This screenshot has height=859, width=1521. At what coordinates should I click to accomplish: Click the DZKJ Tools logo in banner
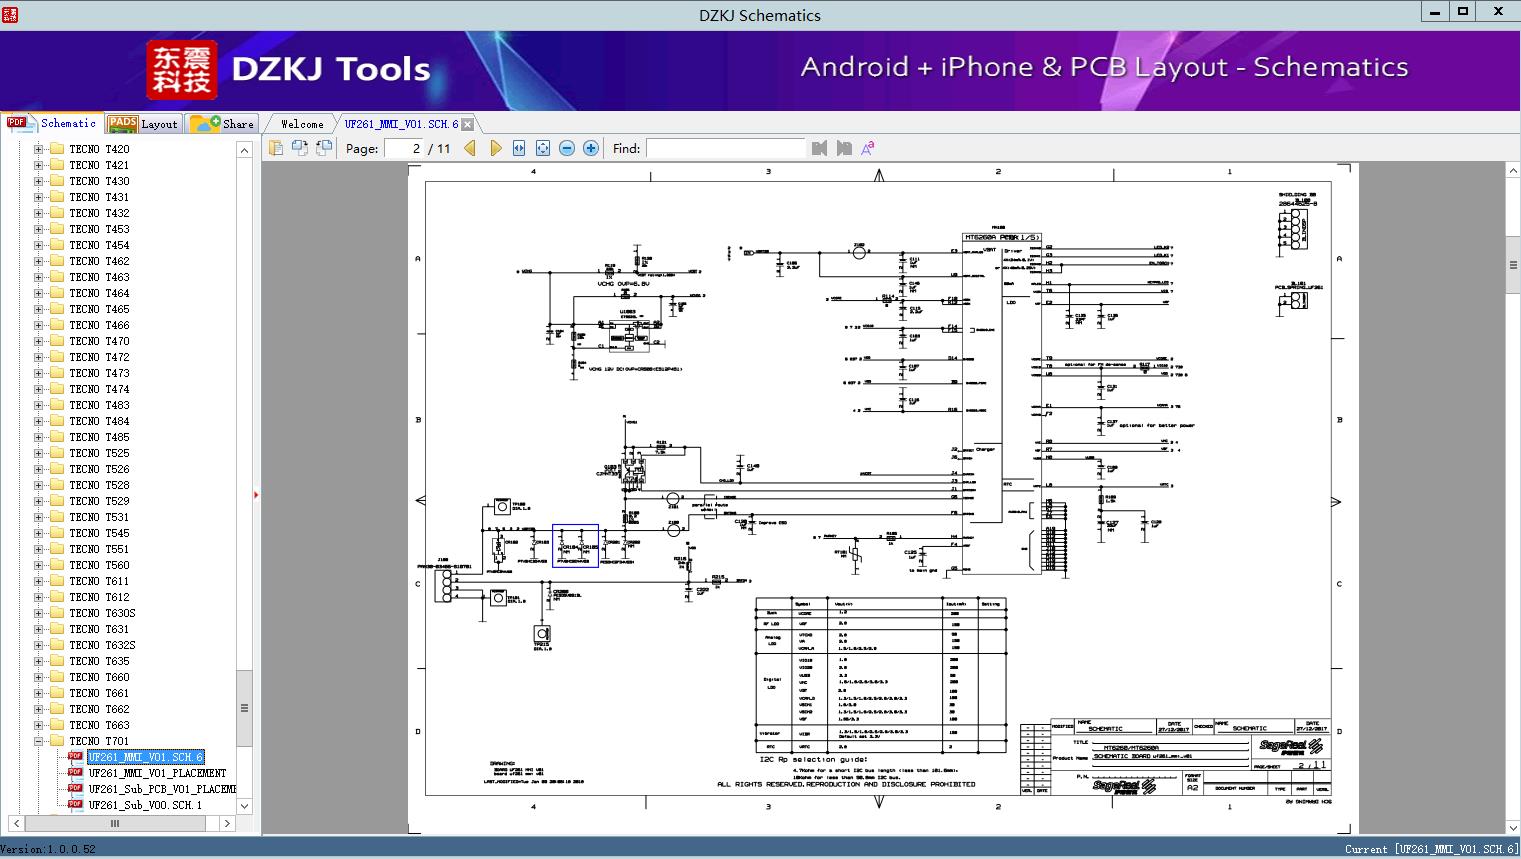pos(290,69)
